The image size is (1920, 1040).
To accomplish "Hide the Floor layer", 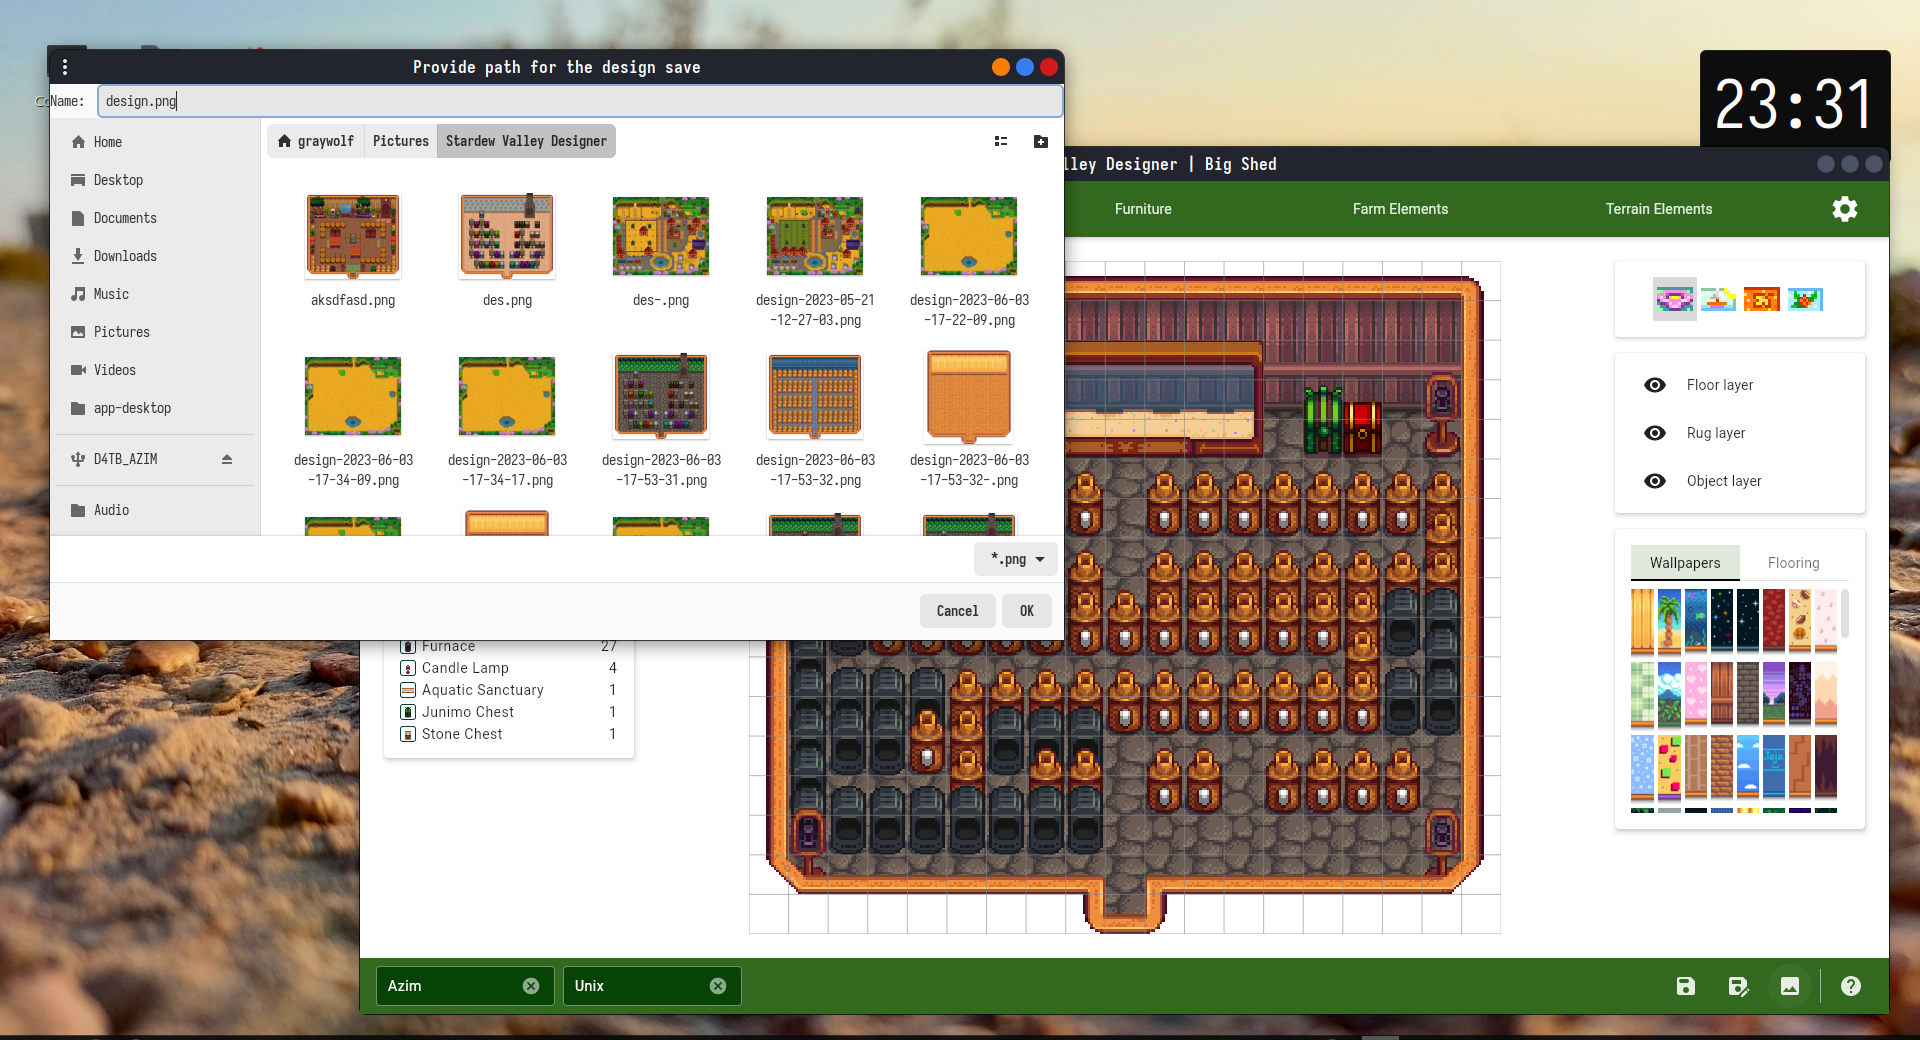I will coord(1655,385).
